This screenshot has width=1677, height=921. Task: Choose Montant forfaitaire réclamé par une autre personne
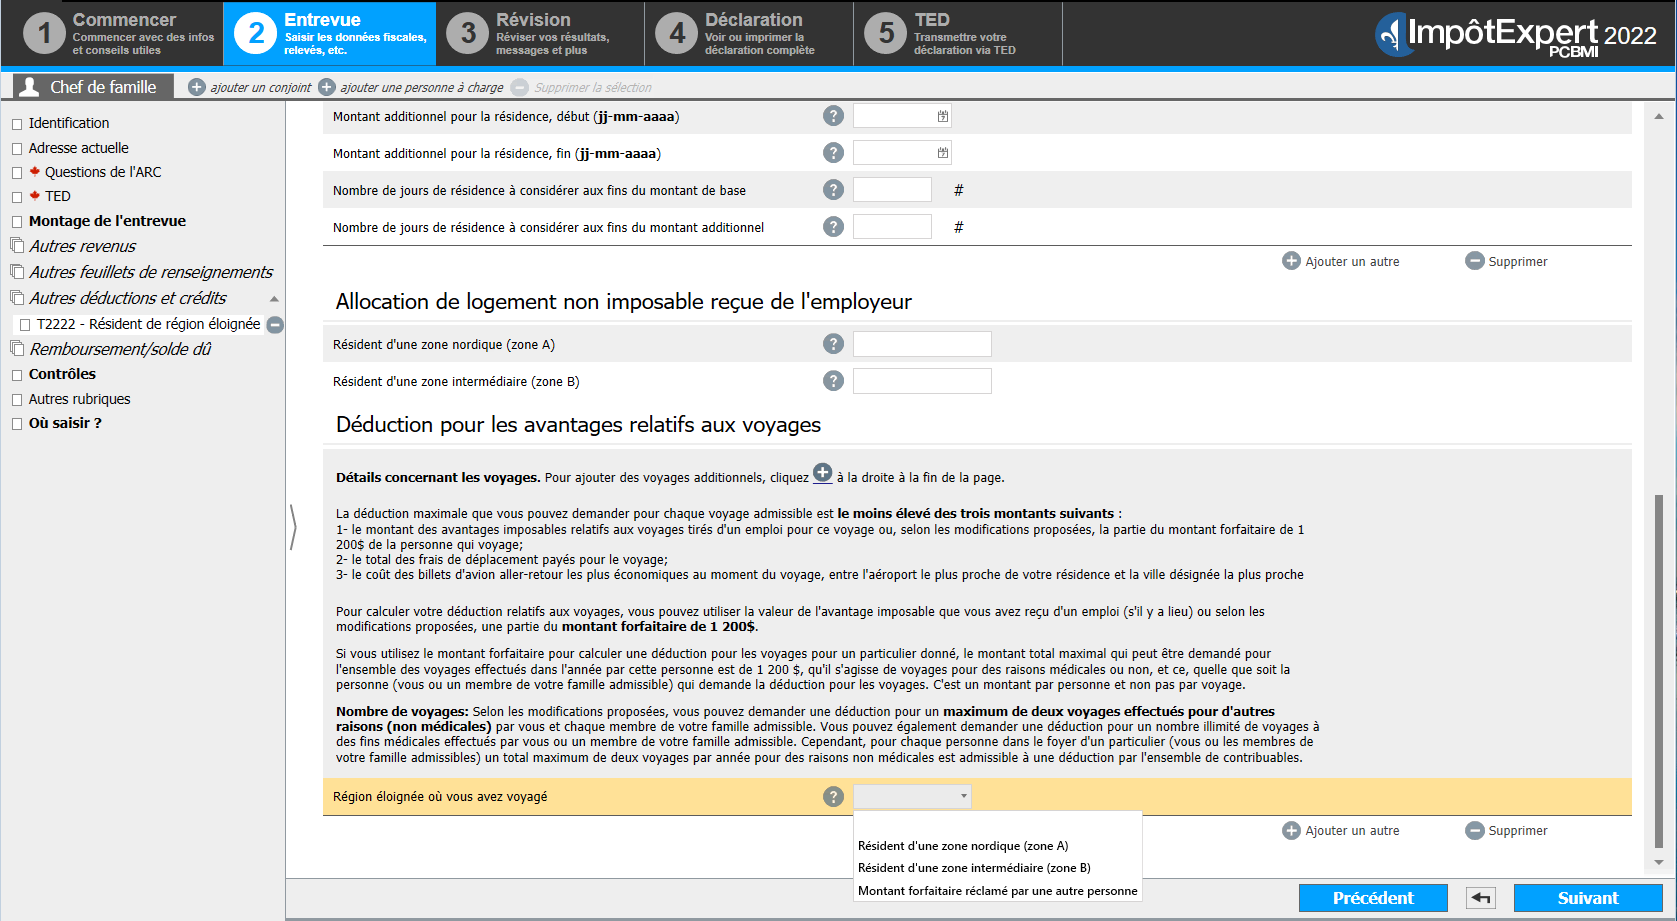click(x=997, y=891)
